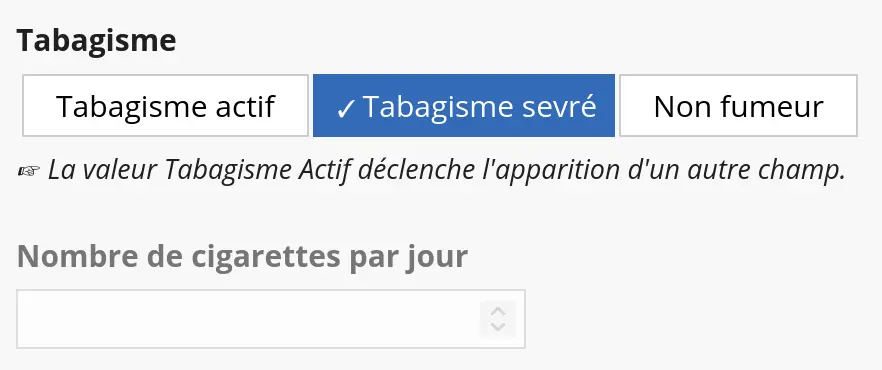Click the word 'cigarettes' in the field label
Viewport: 882px width, 370px height.
266,258
